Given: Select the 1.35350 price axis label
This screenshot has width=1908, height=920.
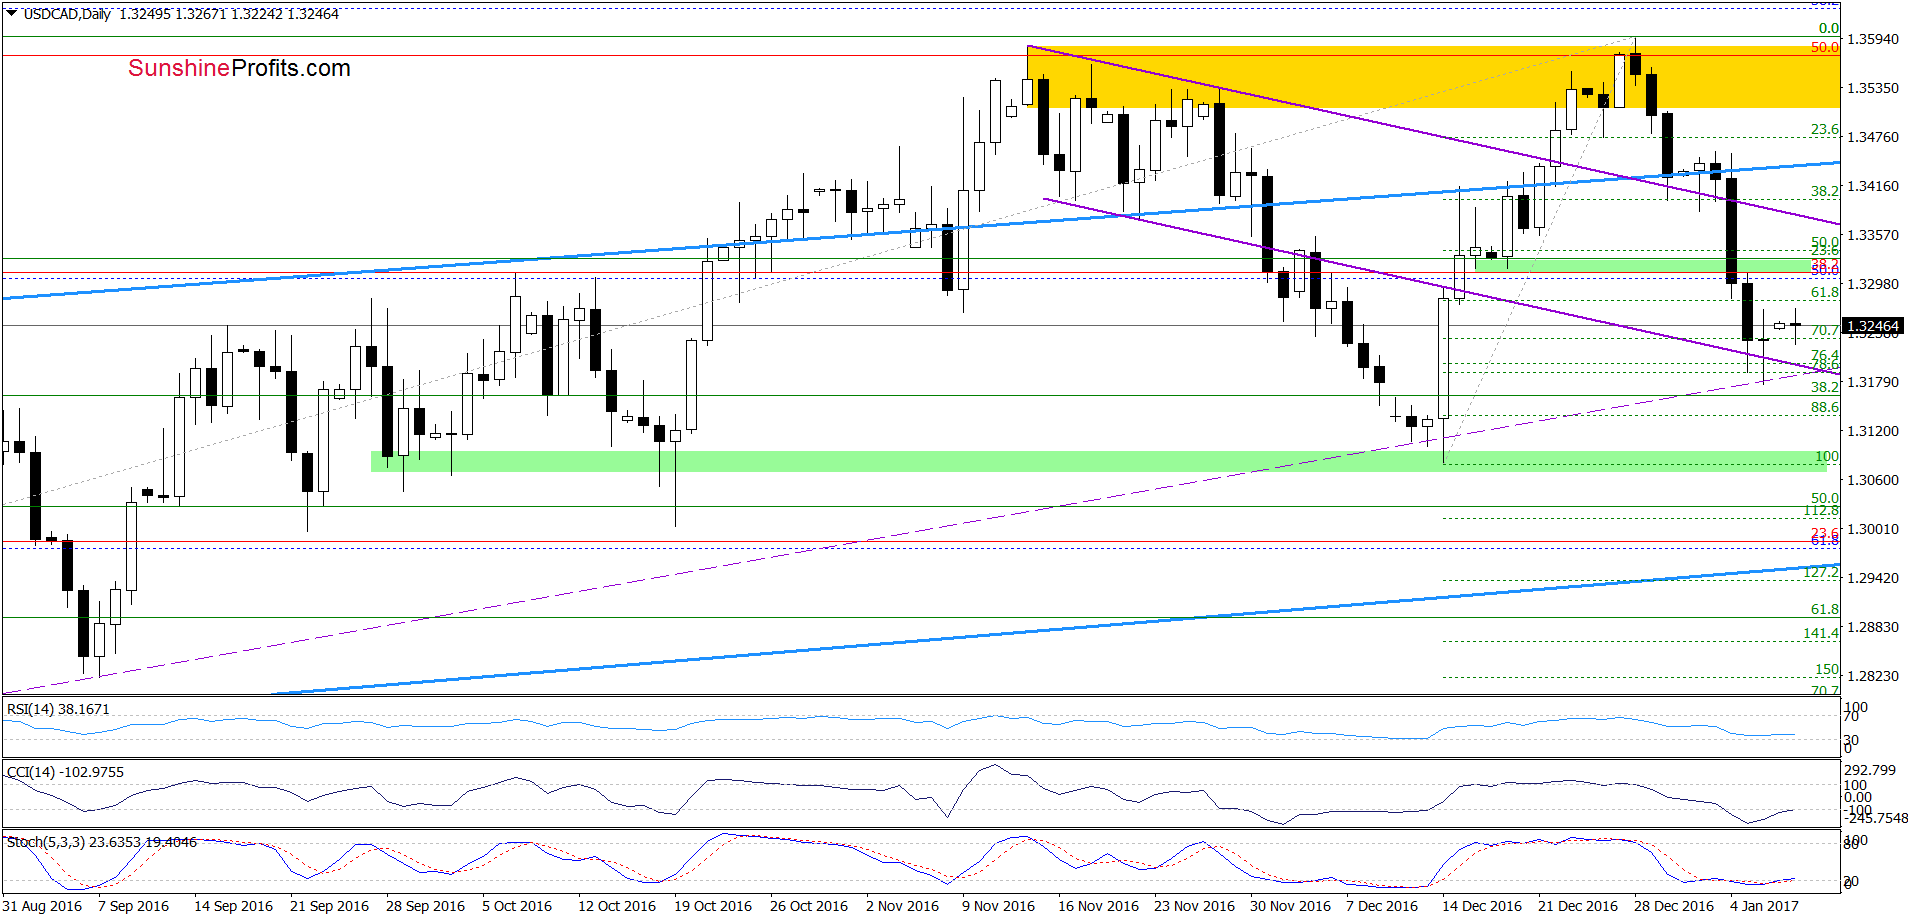Looking at the screenshot, I should 1873,88.
